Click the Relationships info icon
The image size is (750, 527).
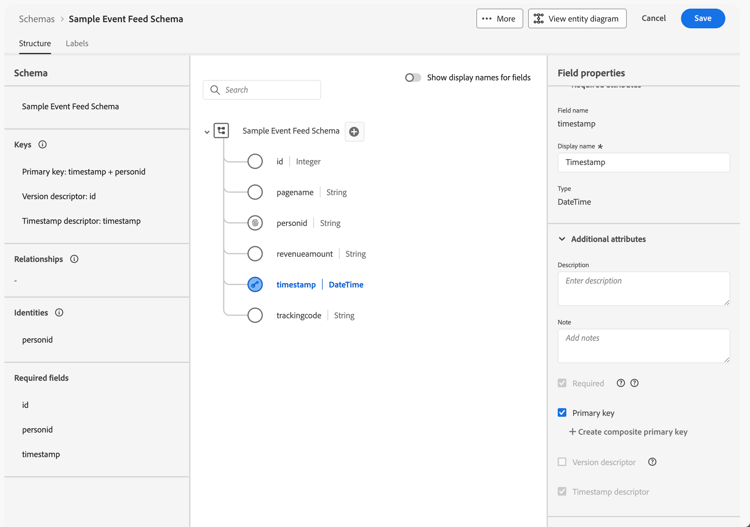click(x=74, y=259)
